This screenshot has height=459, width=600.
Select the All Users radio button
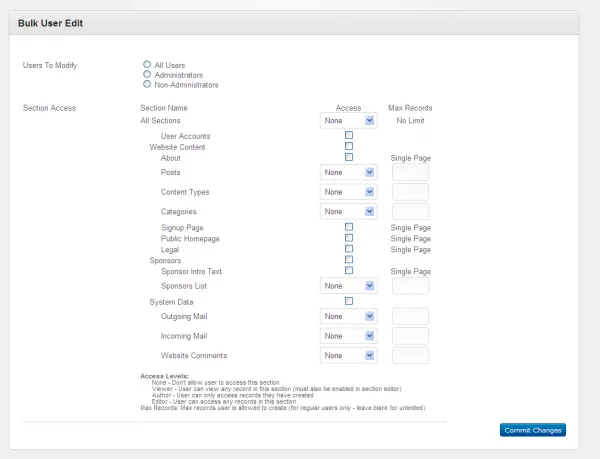147,64
